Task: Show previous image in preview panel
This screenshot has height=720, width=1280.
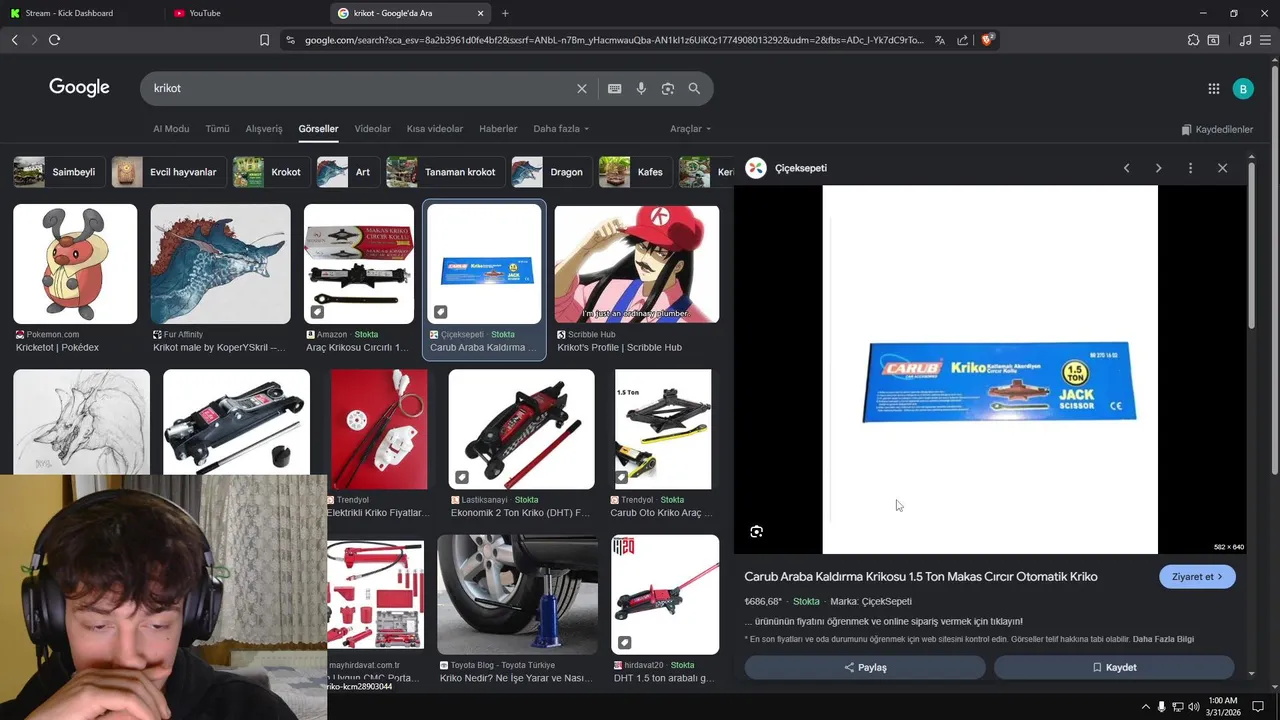Action: coord(1127,168)
